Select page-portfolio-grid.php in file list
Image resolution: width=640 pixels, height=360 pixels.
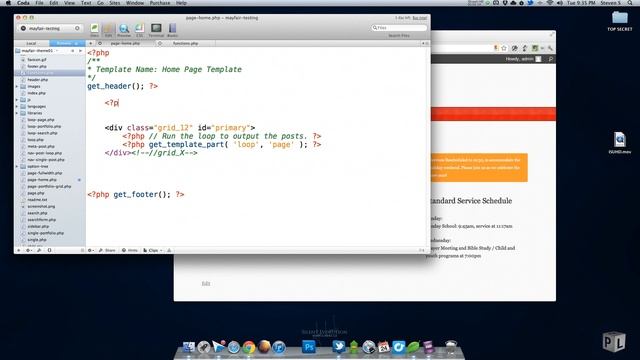49,187
